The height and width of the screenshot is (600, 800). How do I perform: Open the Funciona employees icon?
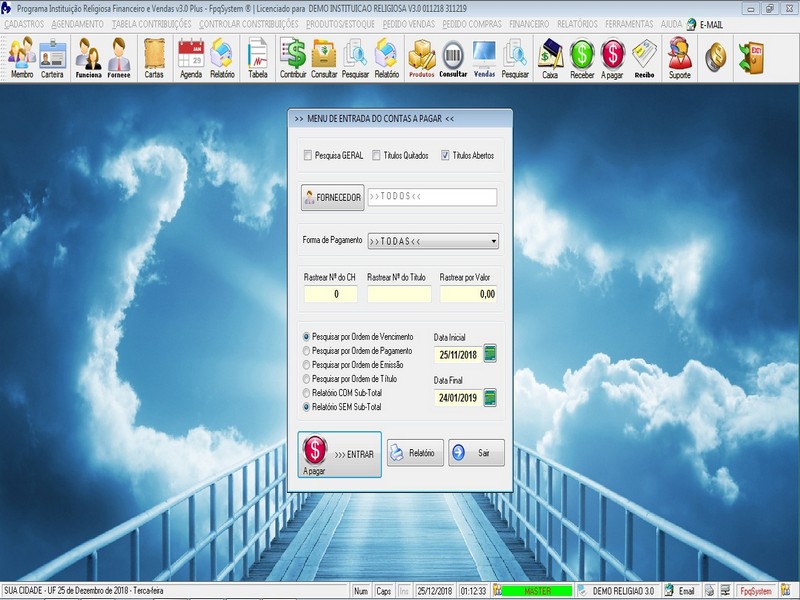coord(88,58)
